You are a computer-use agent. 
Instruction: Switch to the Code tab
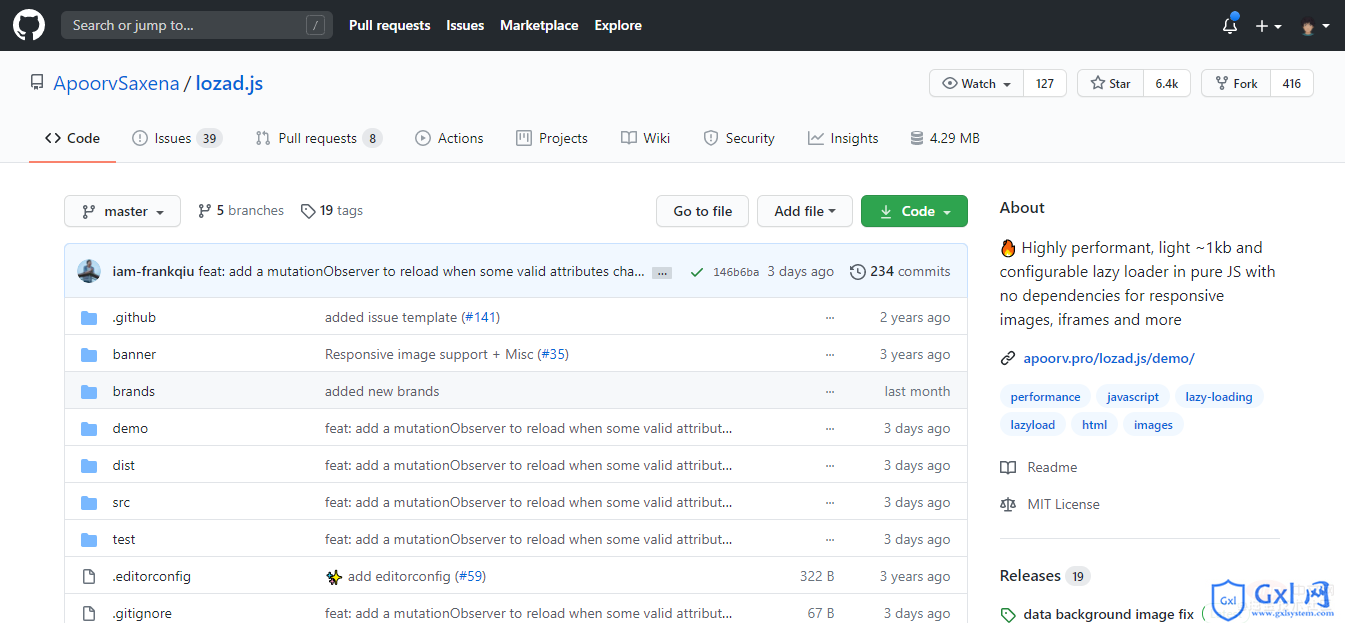tap(72, 138)
